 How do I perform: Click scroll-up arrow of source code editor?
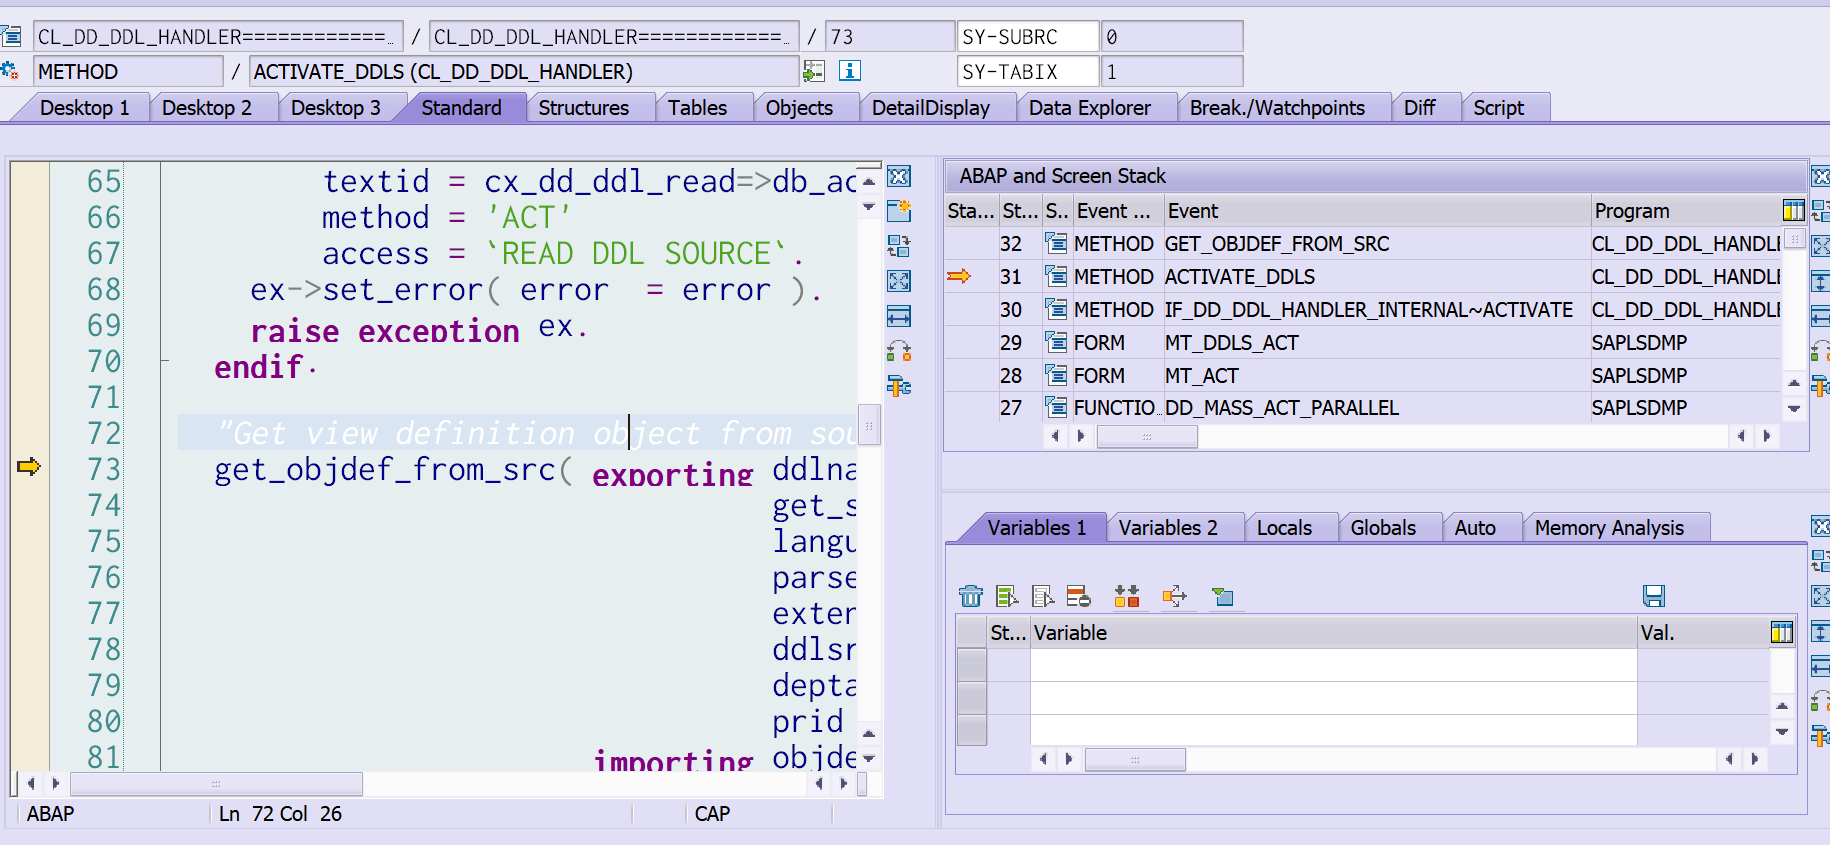click(x=869, y=181)
